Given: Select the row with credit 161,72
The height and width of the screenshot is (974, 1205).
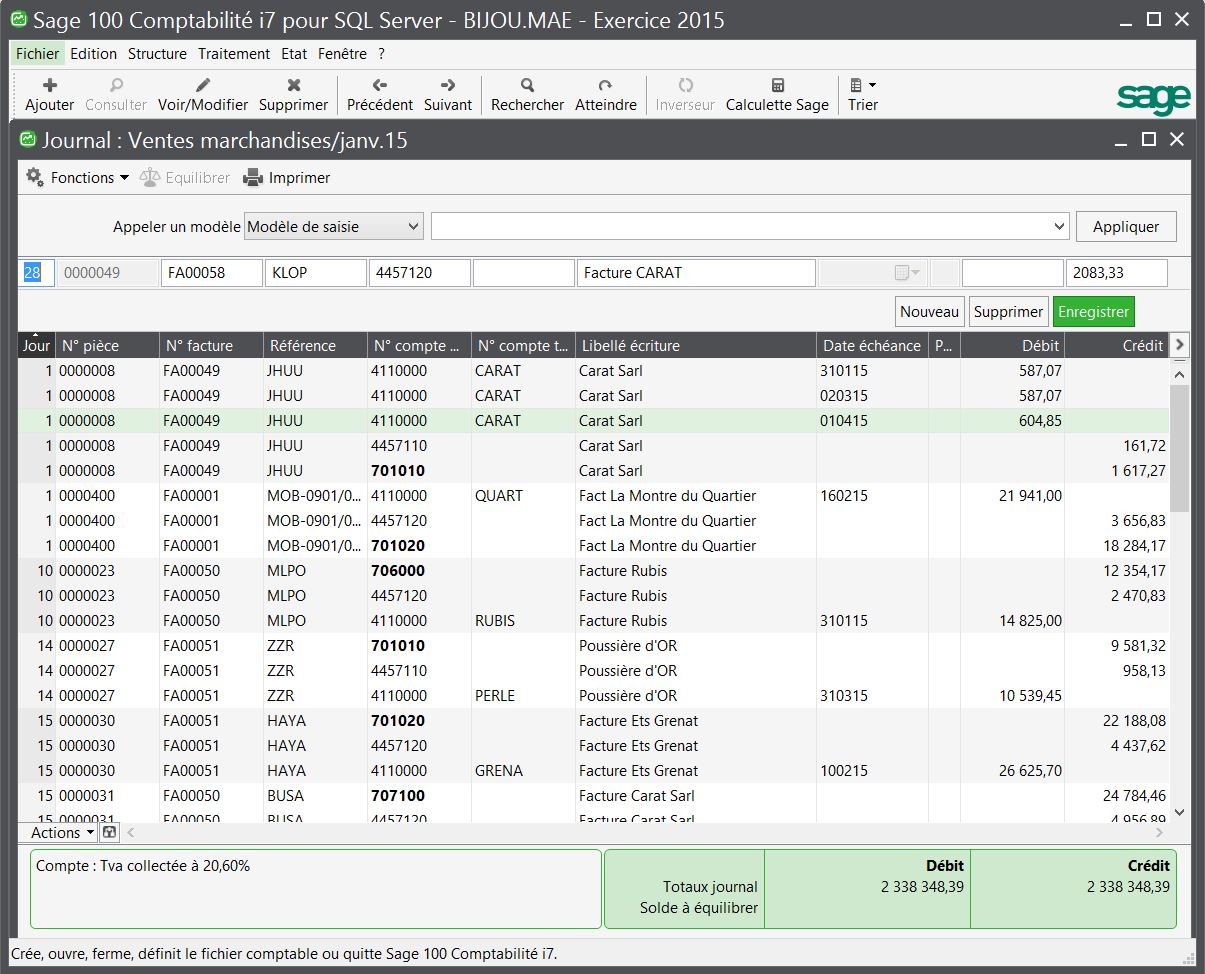Looking at the screenshot, I should click(593, 445).
